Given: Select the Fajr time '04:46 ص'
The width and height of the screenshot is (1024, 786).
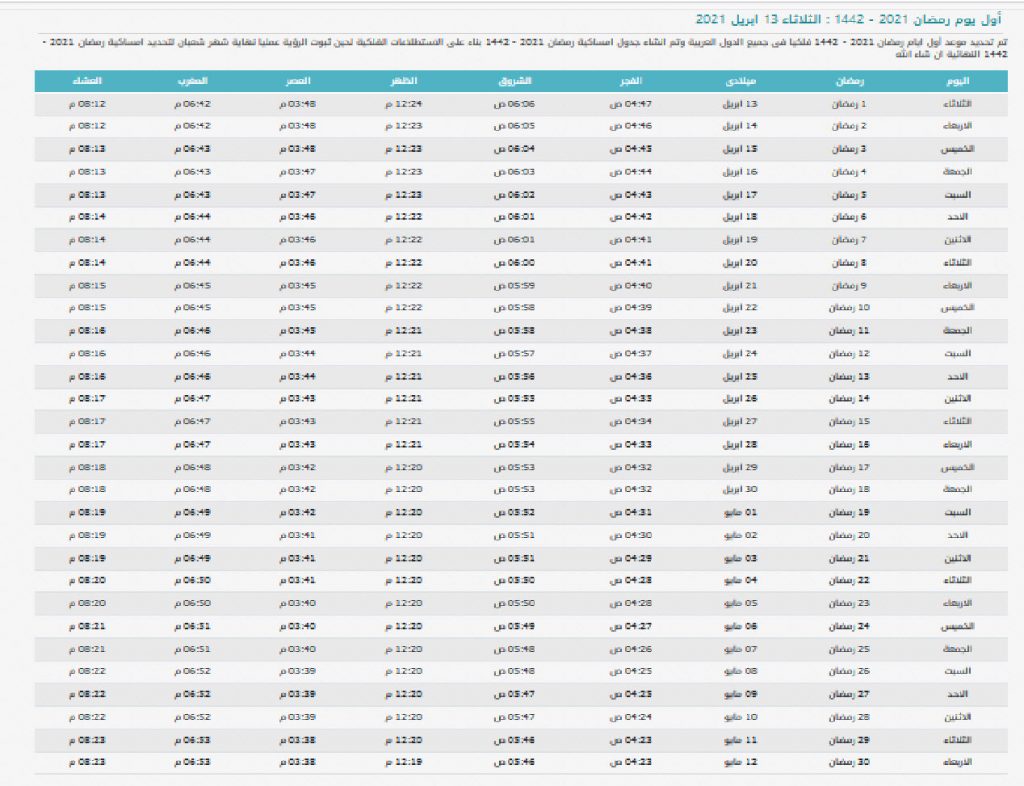Looking at the screenshot, I should coord(631,125).
